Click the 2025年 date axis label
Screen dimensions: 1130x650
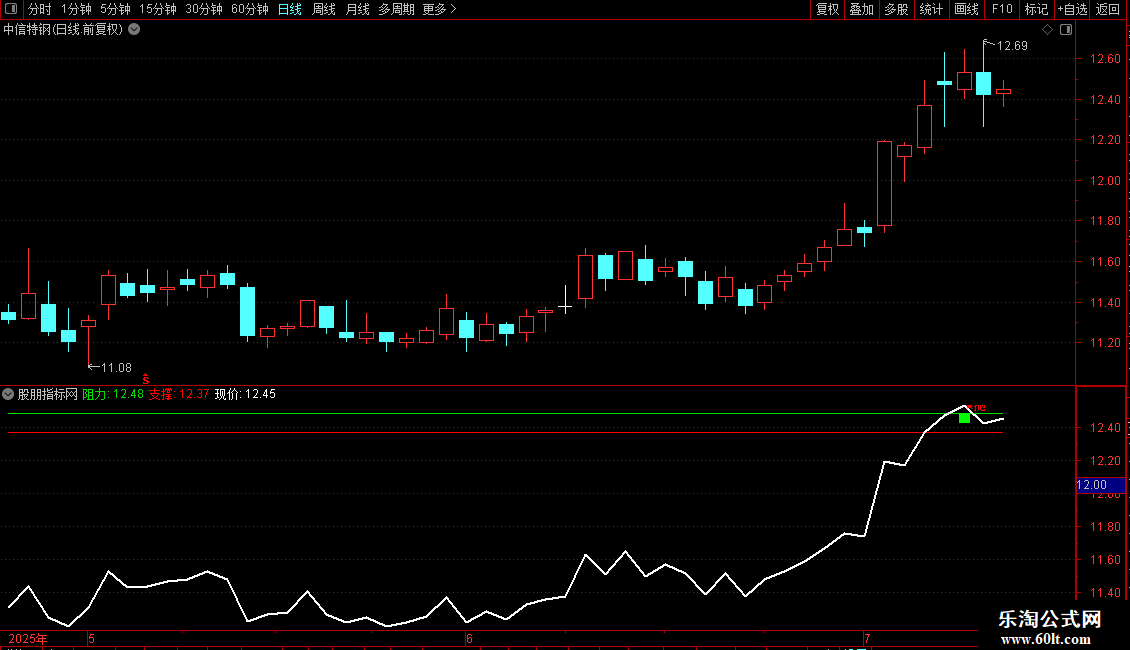pos(27,638)
